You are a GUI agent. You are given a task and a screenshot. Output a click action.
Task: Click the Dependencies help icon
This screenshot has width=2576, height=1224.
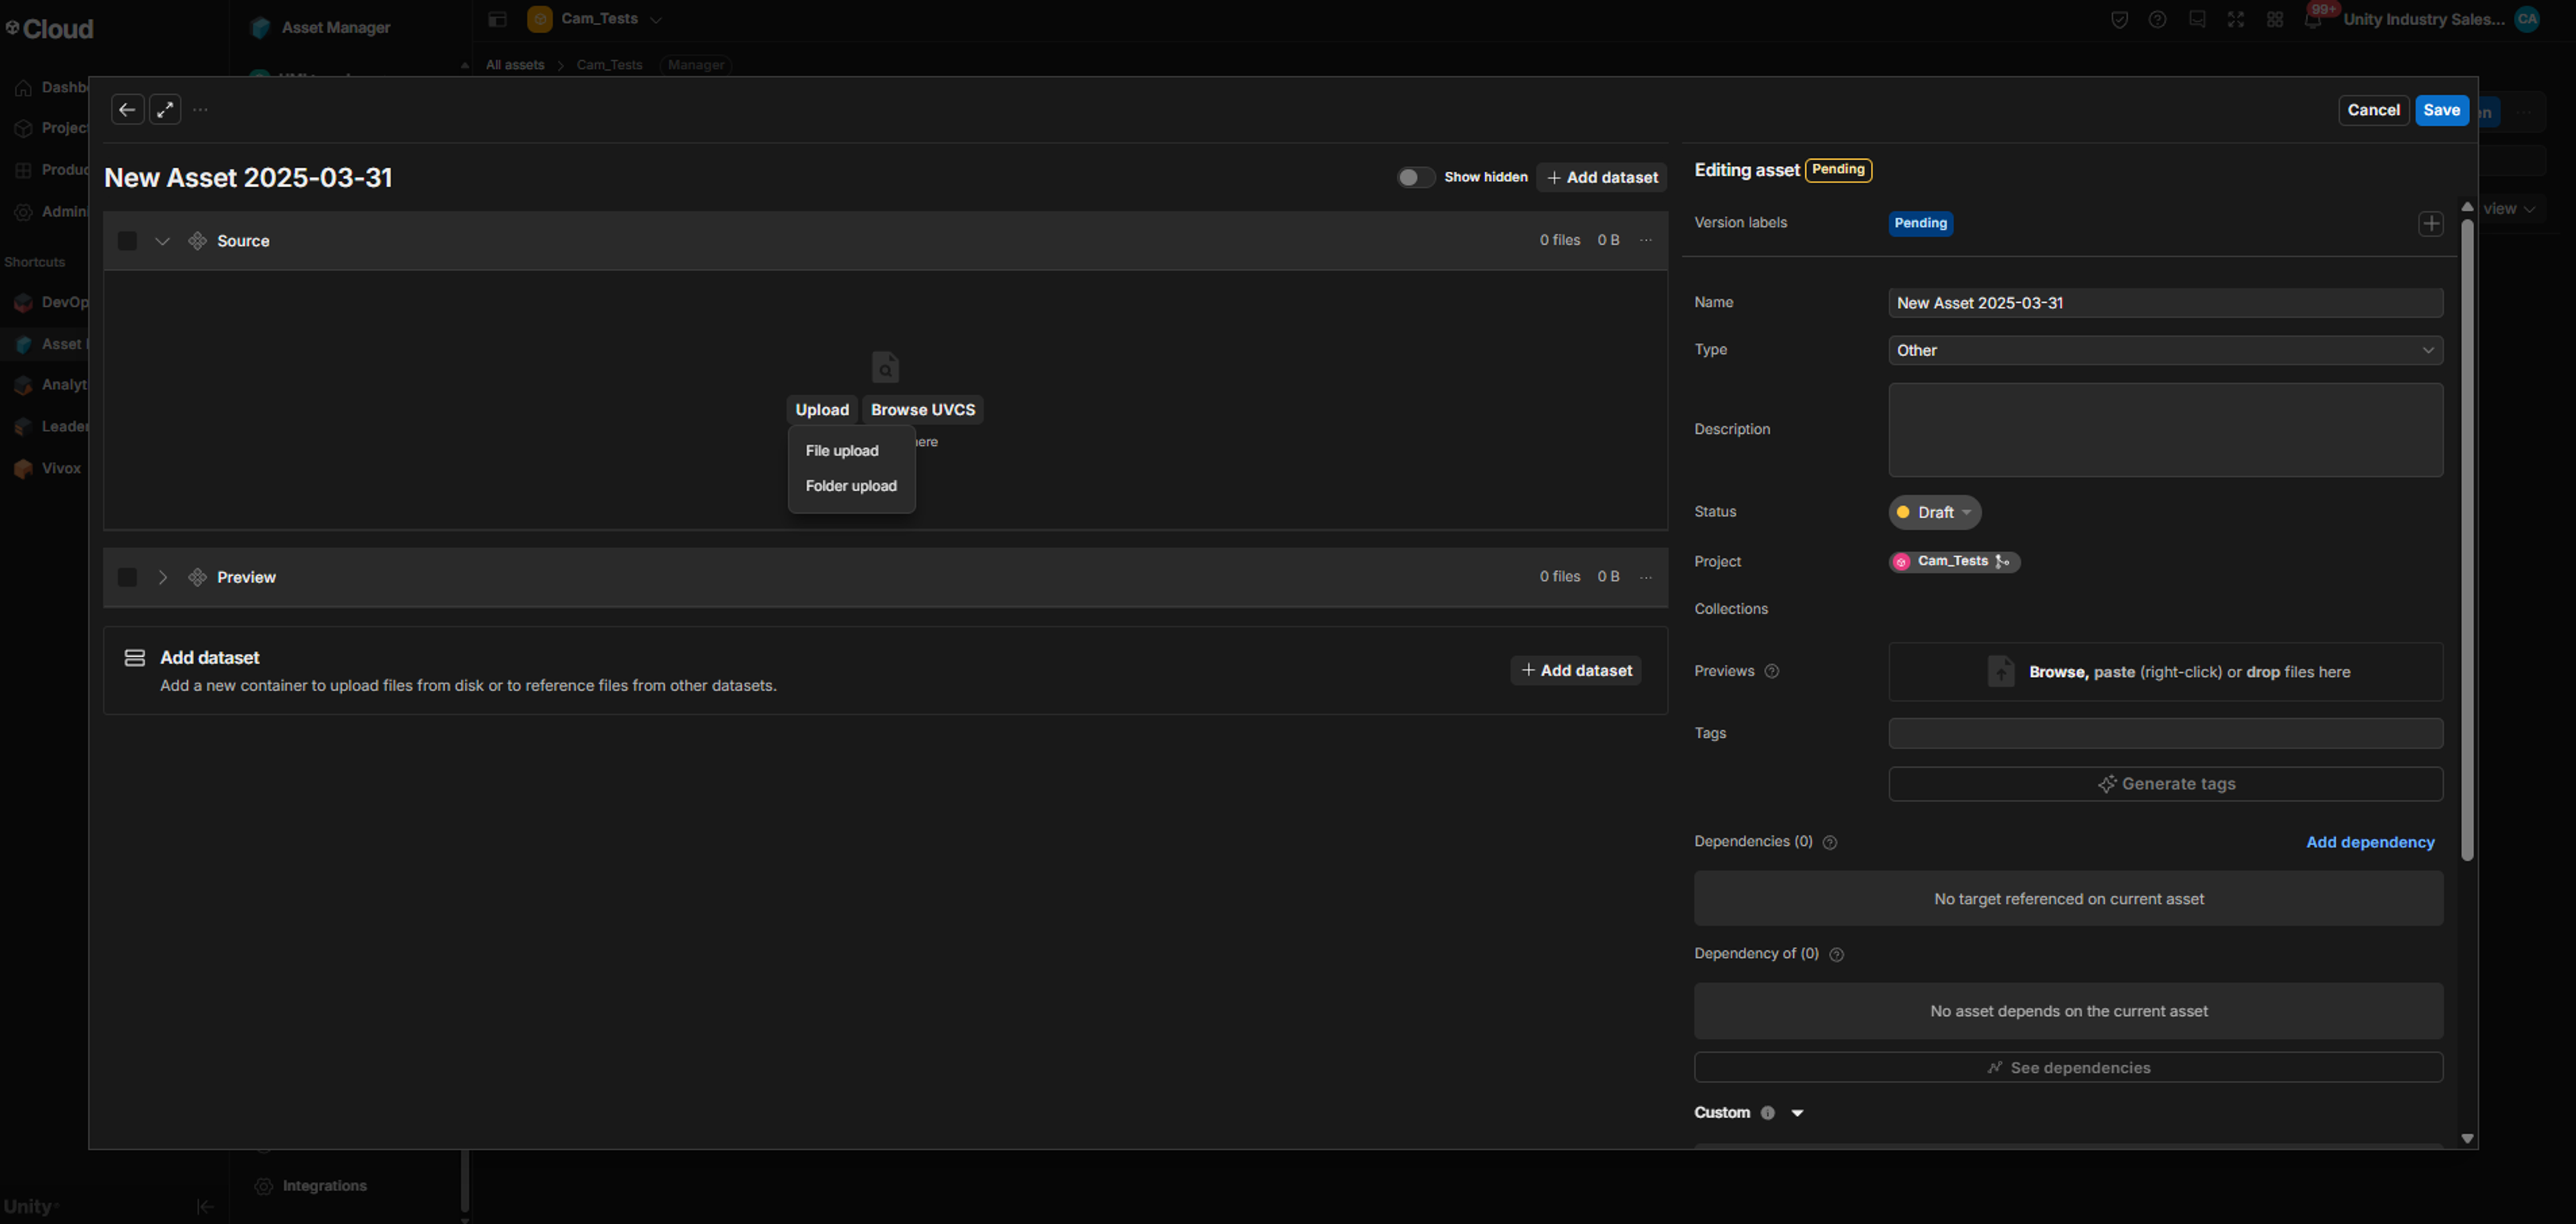[x=1829, y=842]
